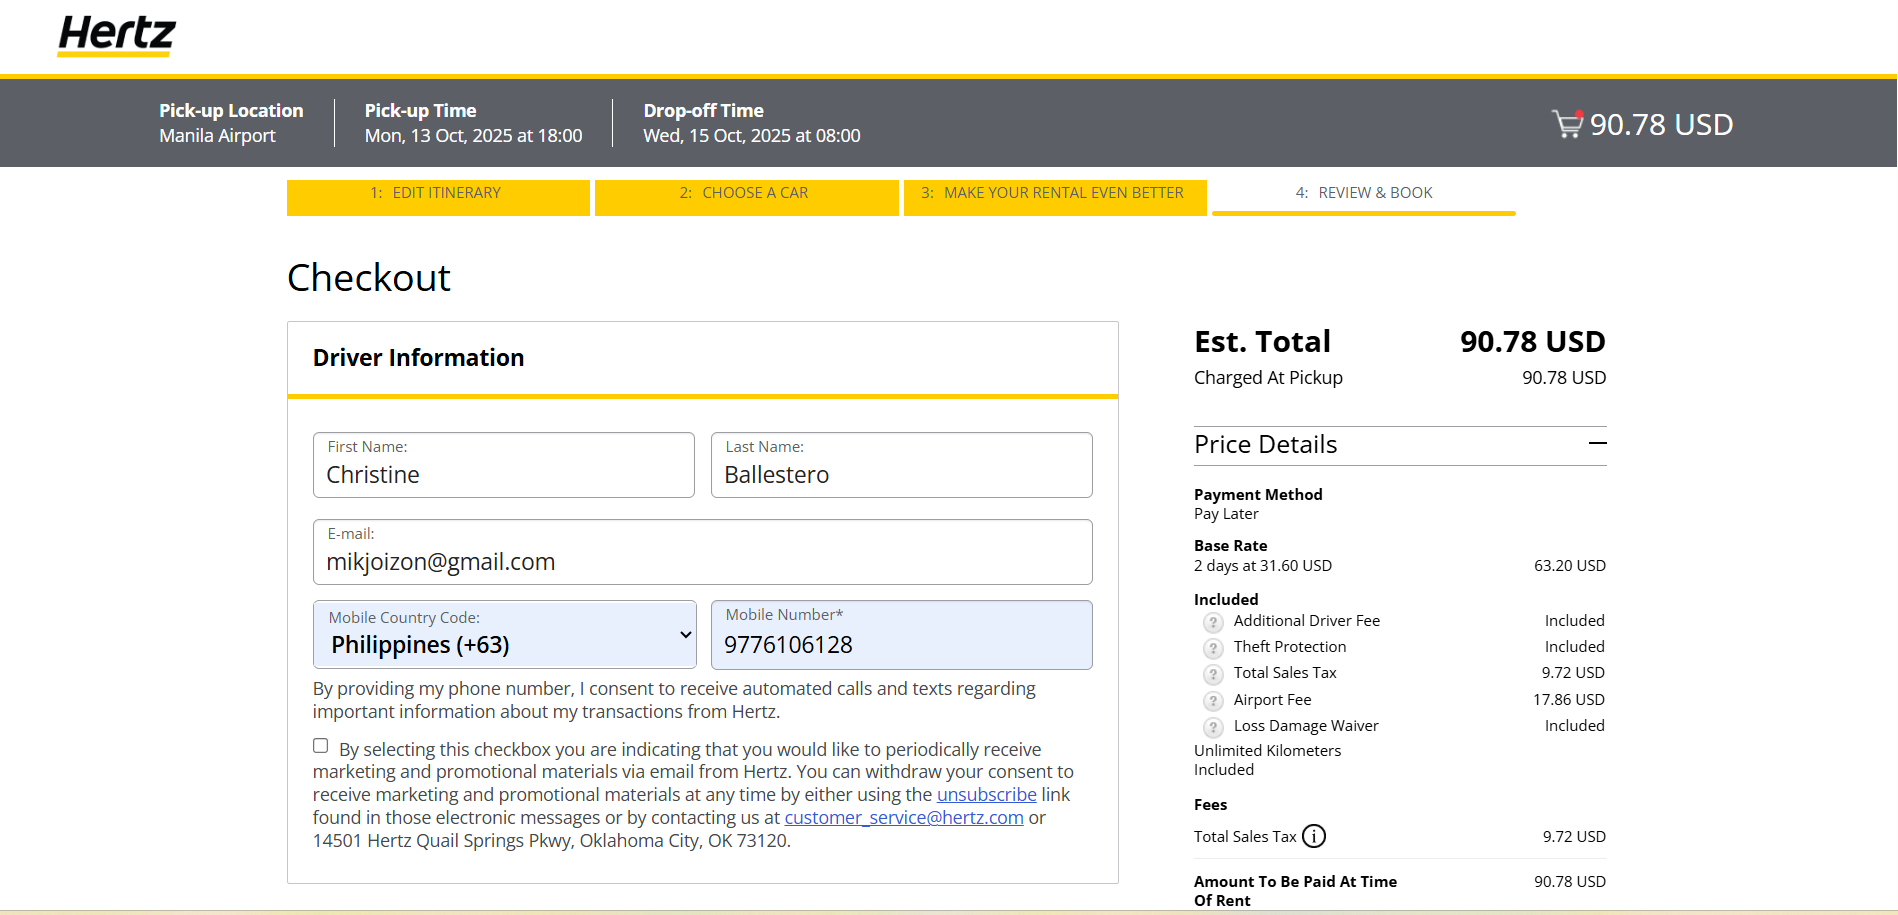Click drop-off time Wed, 15 Oct, 2025 at 08:00
This screenshot has height=915, width=1898.
[752, 136]
